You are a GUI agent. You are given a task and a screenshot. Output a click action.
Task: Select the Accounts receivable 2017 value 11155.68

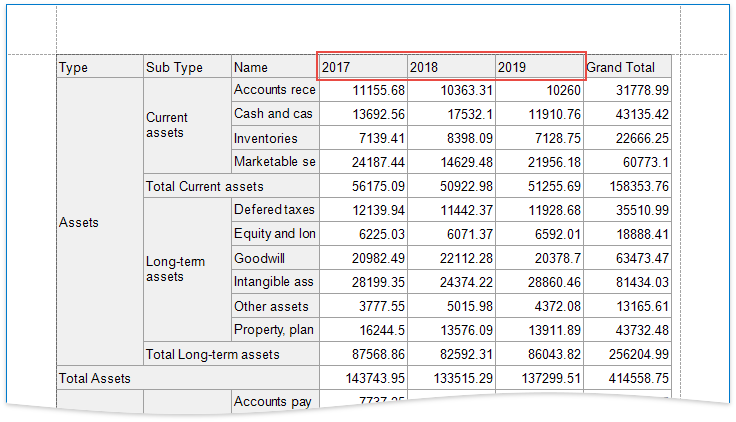click(x=362, y=90)
